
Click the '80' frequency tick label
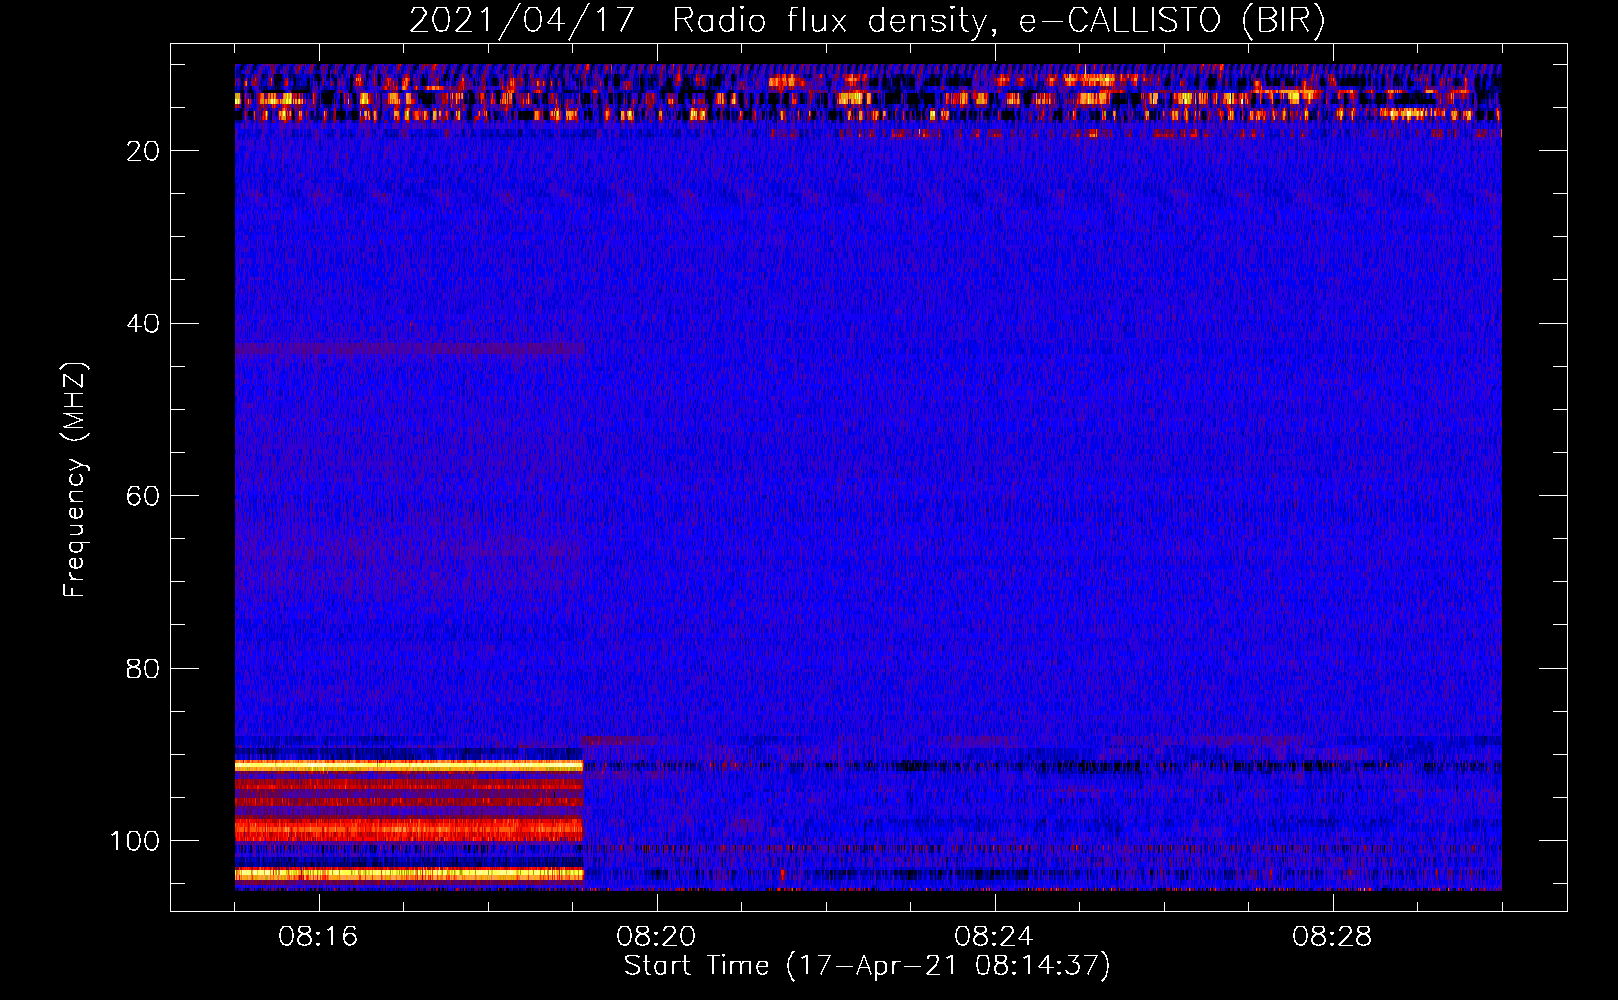click(143, 669)
